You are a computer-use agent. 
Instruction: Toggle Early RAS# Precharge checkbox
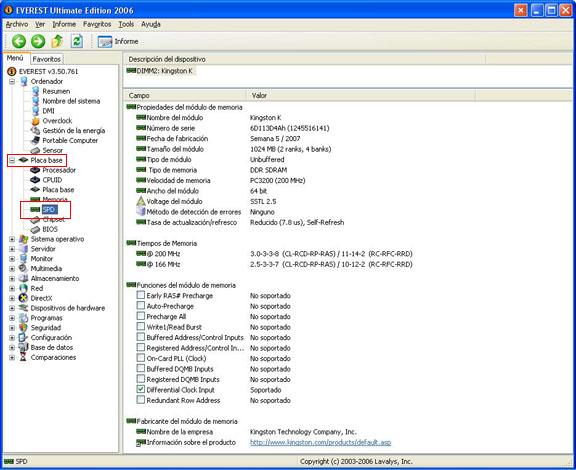coord(141,295)
